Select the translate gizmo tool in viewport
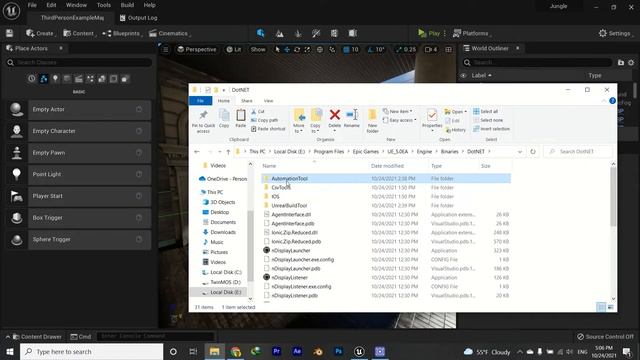Image resolution: width=640 pixels, height=360 pixels. [287, 49]
